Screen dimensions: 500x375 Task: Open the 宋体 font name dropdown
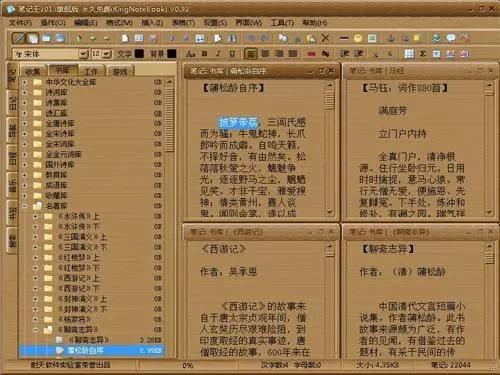tap(83, 54)
